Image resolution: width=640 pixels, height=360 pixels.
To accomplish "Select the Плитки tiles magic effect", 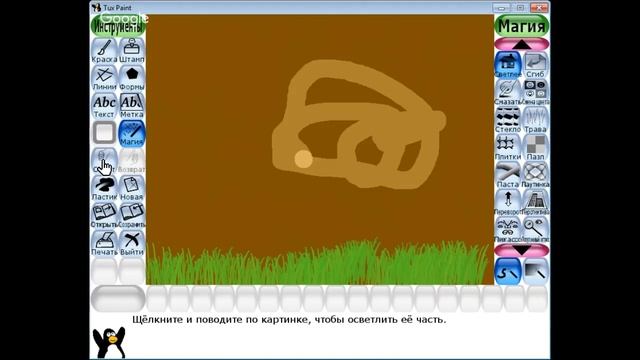I will tap(508, 147).
